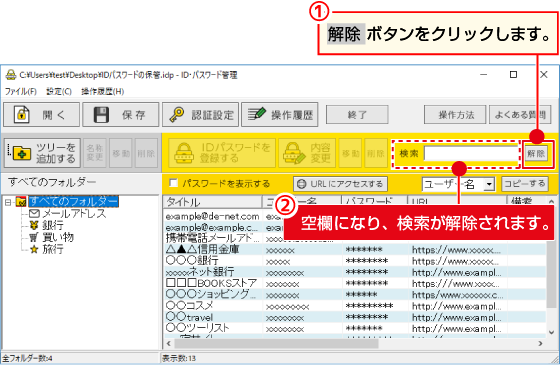Select the 買い物 shopping cart folder
This screenshot has height=366, width=560.
click(51, 237)
